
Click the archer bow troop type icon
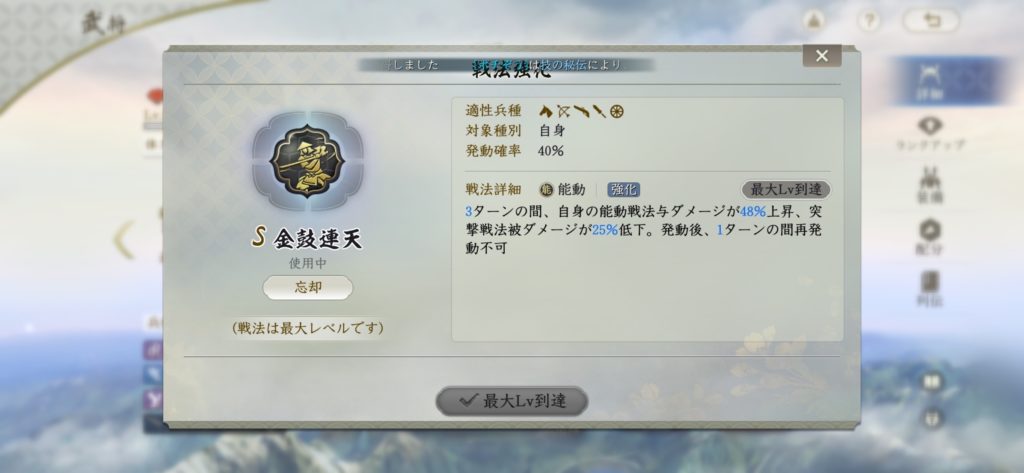[x=564, y=112]
